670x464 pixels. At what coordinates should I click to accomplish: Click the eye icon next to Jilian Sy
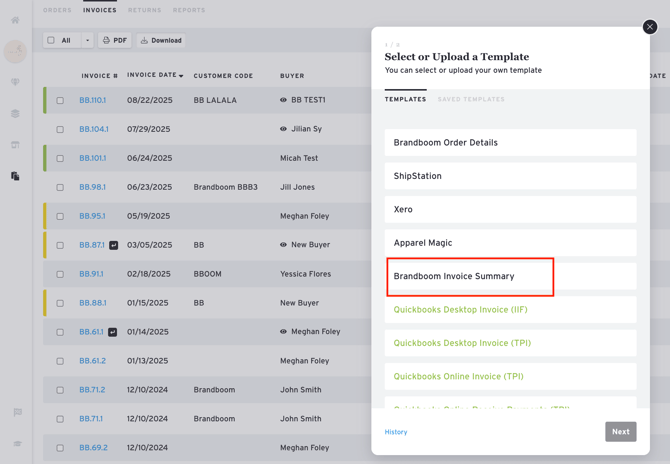pos(284,129)
